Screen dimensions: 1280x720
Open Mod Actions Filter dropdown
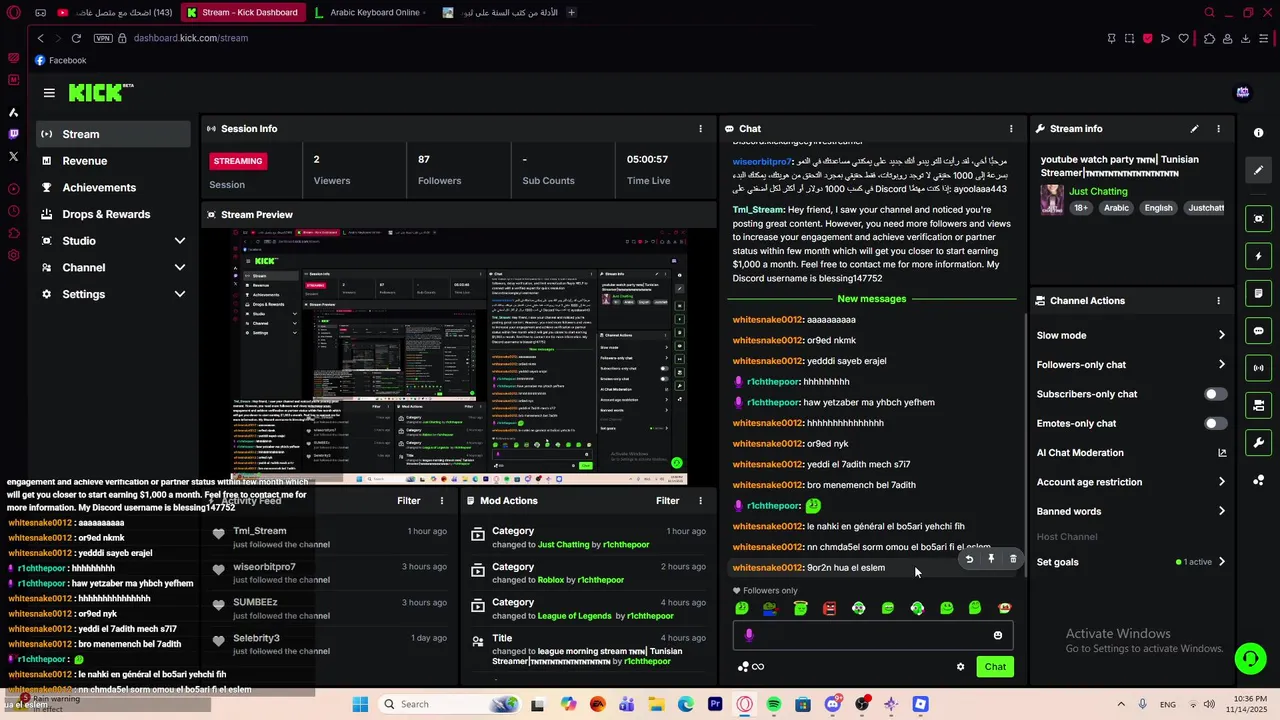coord(667,501)
